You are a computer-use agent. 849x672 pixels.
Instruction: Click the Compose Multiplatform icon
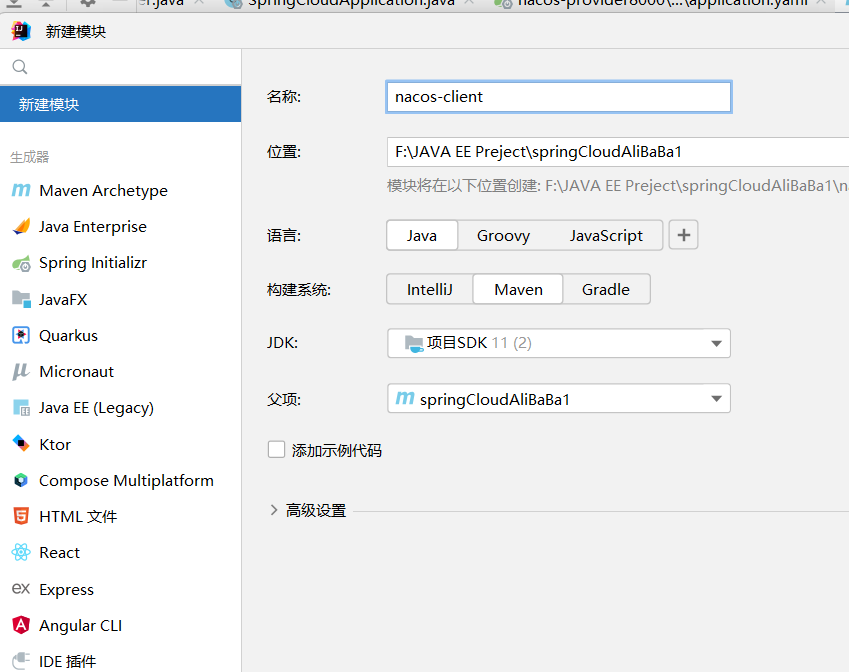(21, 480)
